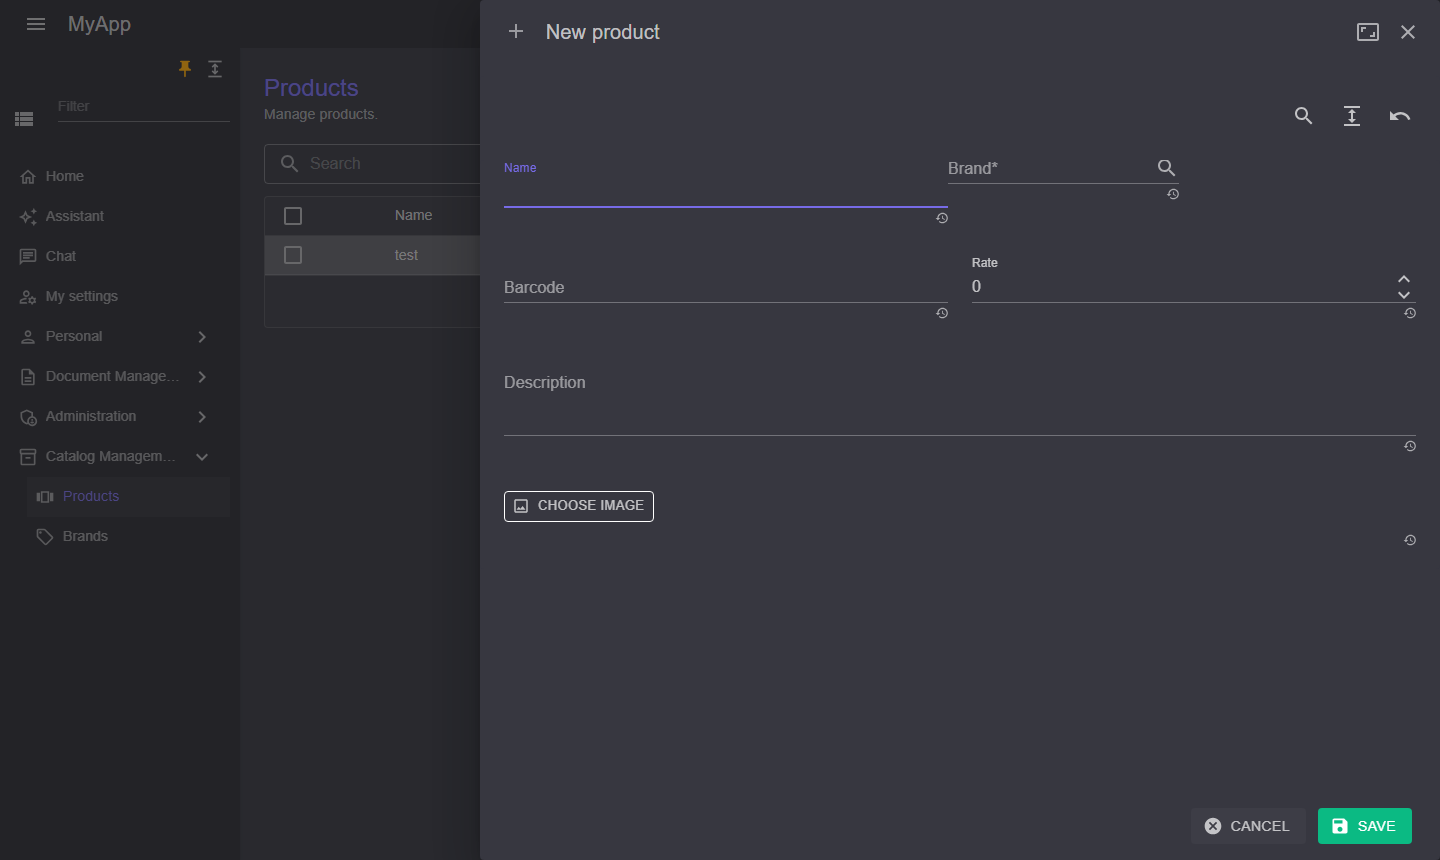Click the undo arrow icon in dialog

(1400, 116)
